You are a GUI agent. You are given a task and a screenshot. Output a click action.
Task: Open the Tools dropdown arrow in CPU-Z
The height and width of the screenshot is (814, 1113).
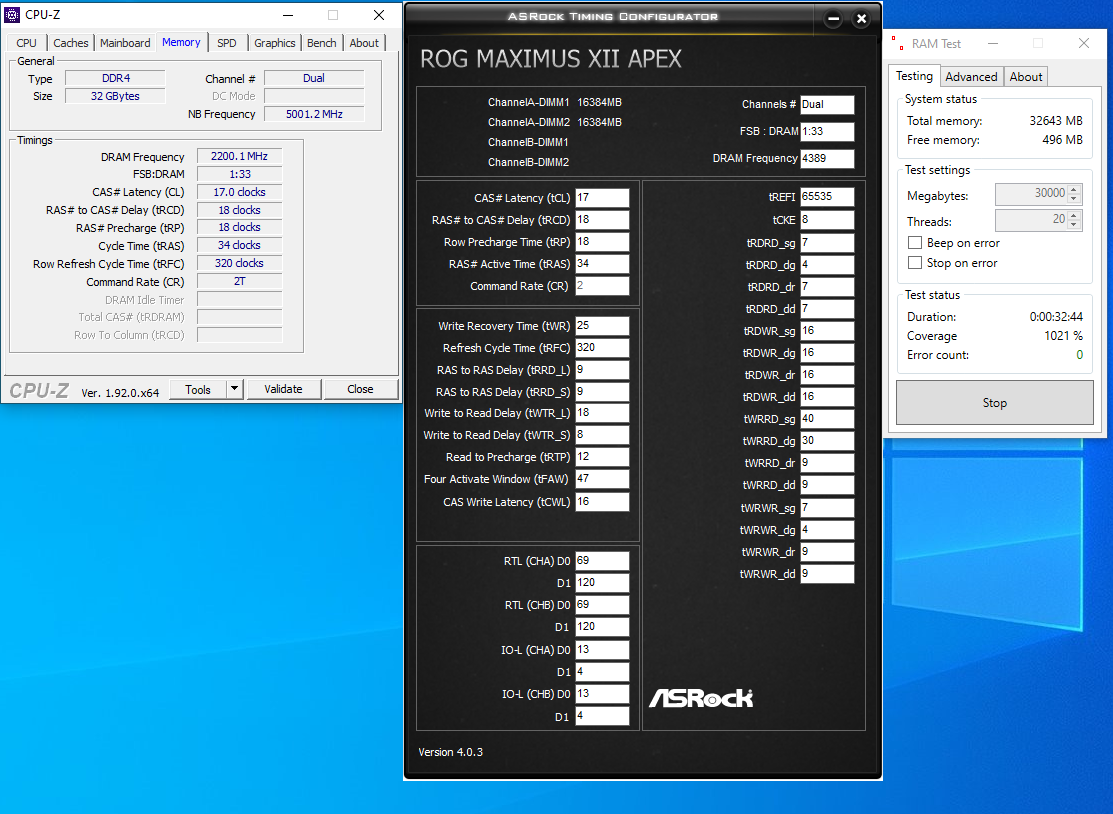point(234,389)
